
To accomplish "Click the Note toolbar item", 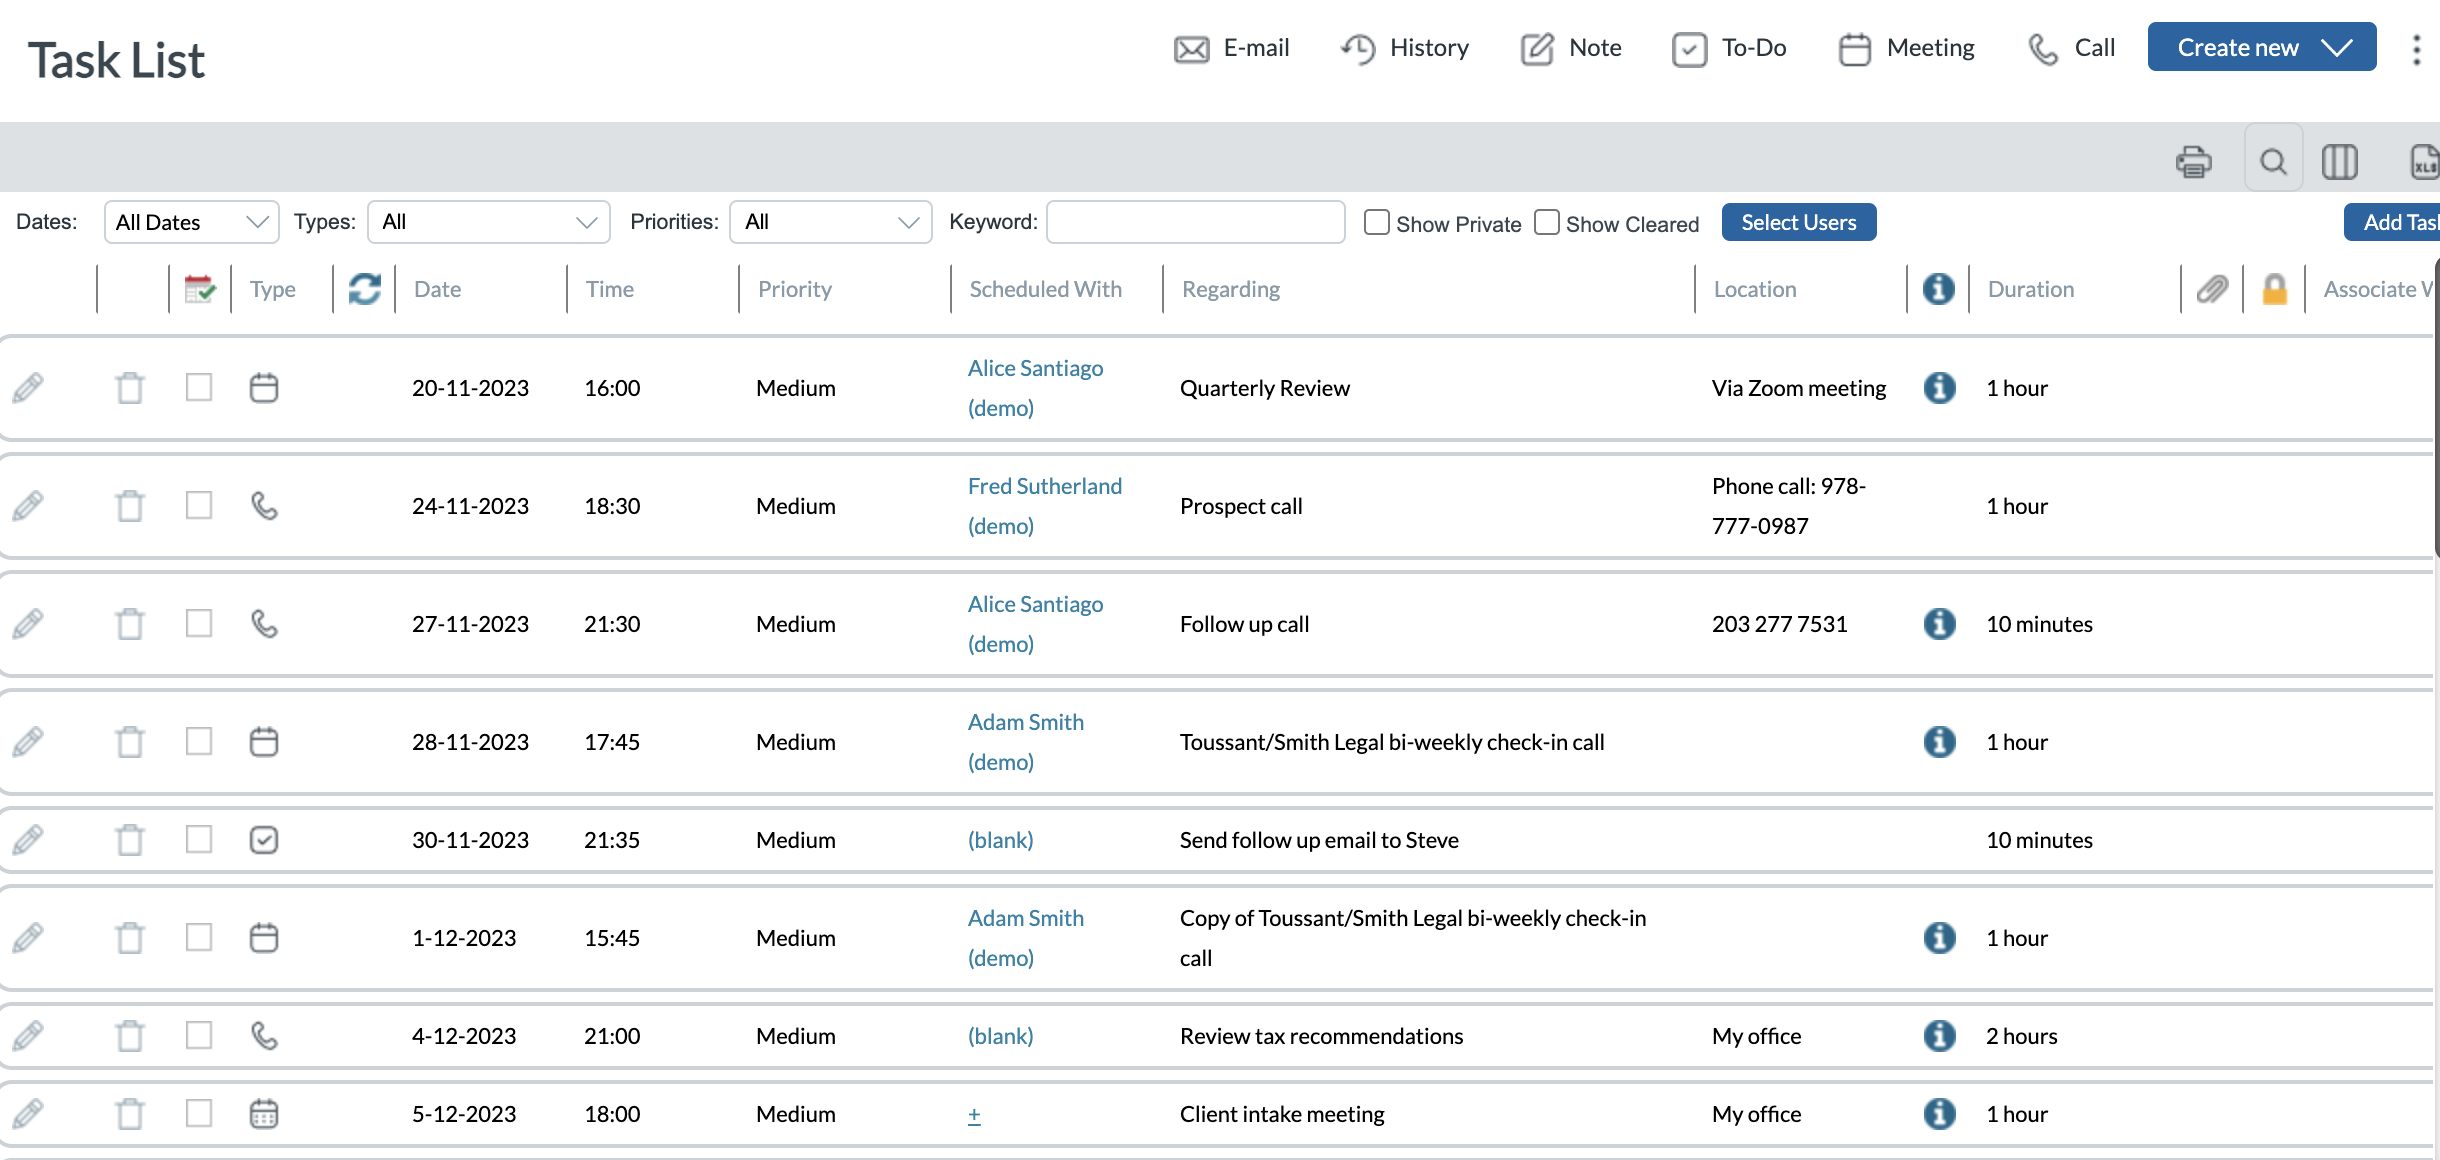I will (x=1571, y=48).
